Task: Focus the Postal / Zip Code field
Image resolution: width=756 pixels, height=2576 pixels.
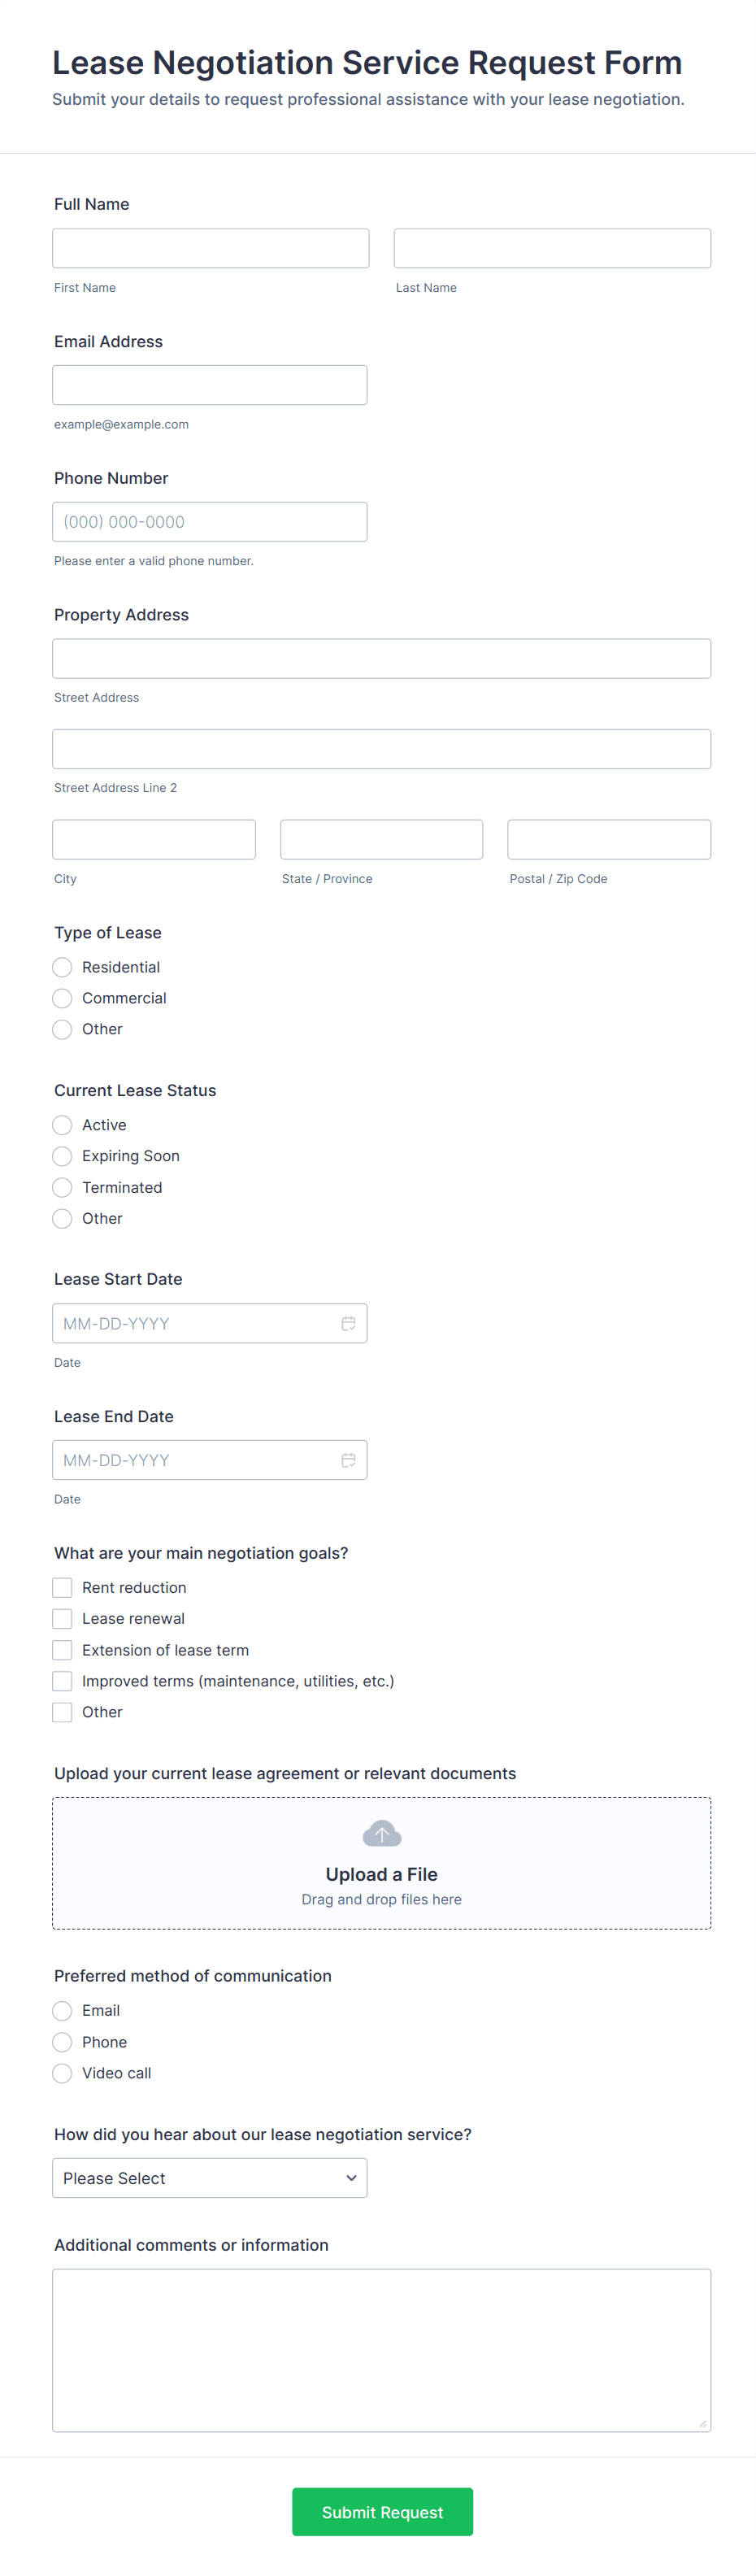Action: [608, 839]
